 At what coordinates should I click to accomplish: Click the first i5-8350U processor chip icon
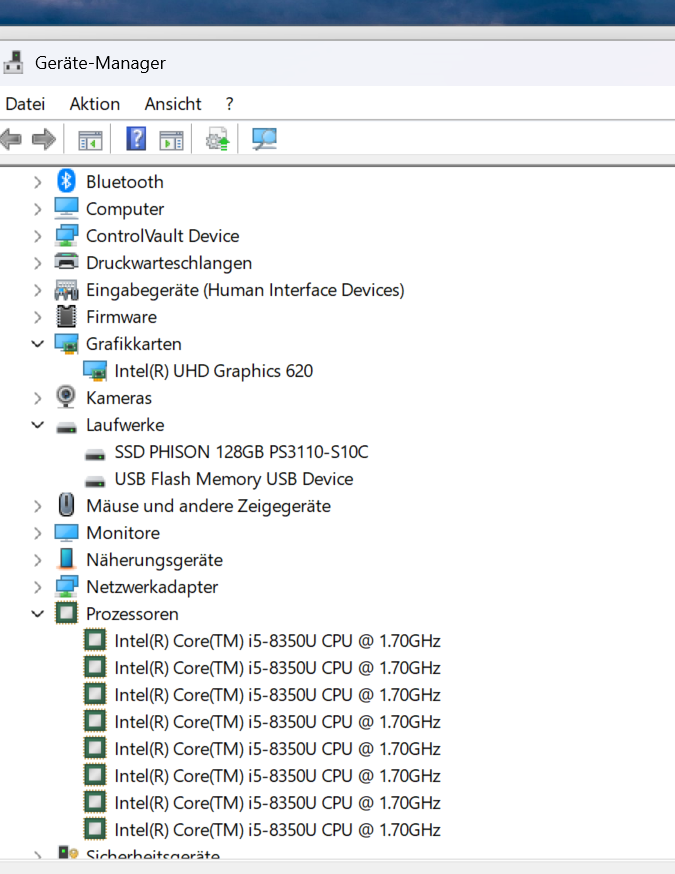95,640
